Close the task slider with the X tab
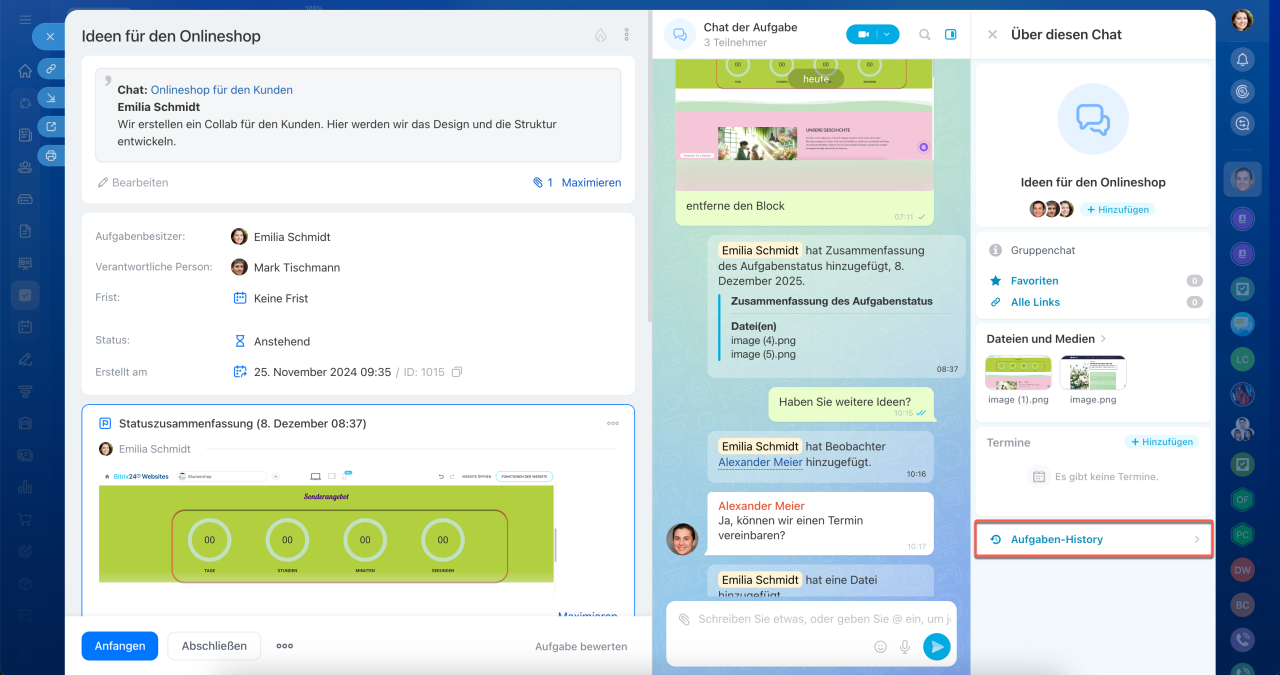Screen dimensions: 1280x675 (50, 36)
